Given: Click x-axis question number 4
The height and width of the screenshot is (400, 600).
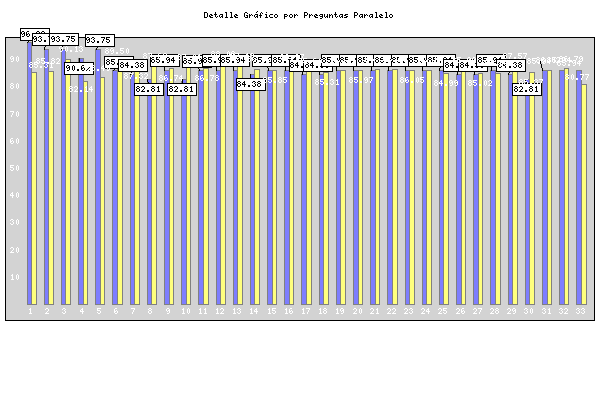Looking at the screenshot, I should tap(82, 311).
